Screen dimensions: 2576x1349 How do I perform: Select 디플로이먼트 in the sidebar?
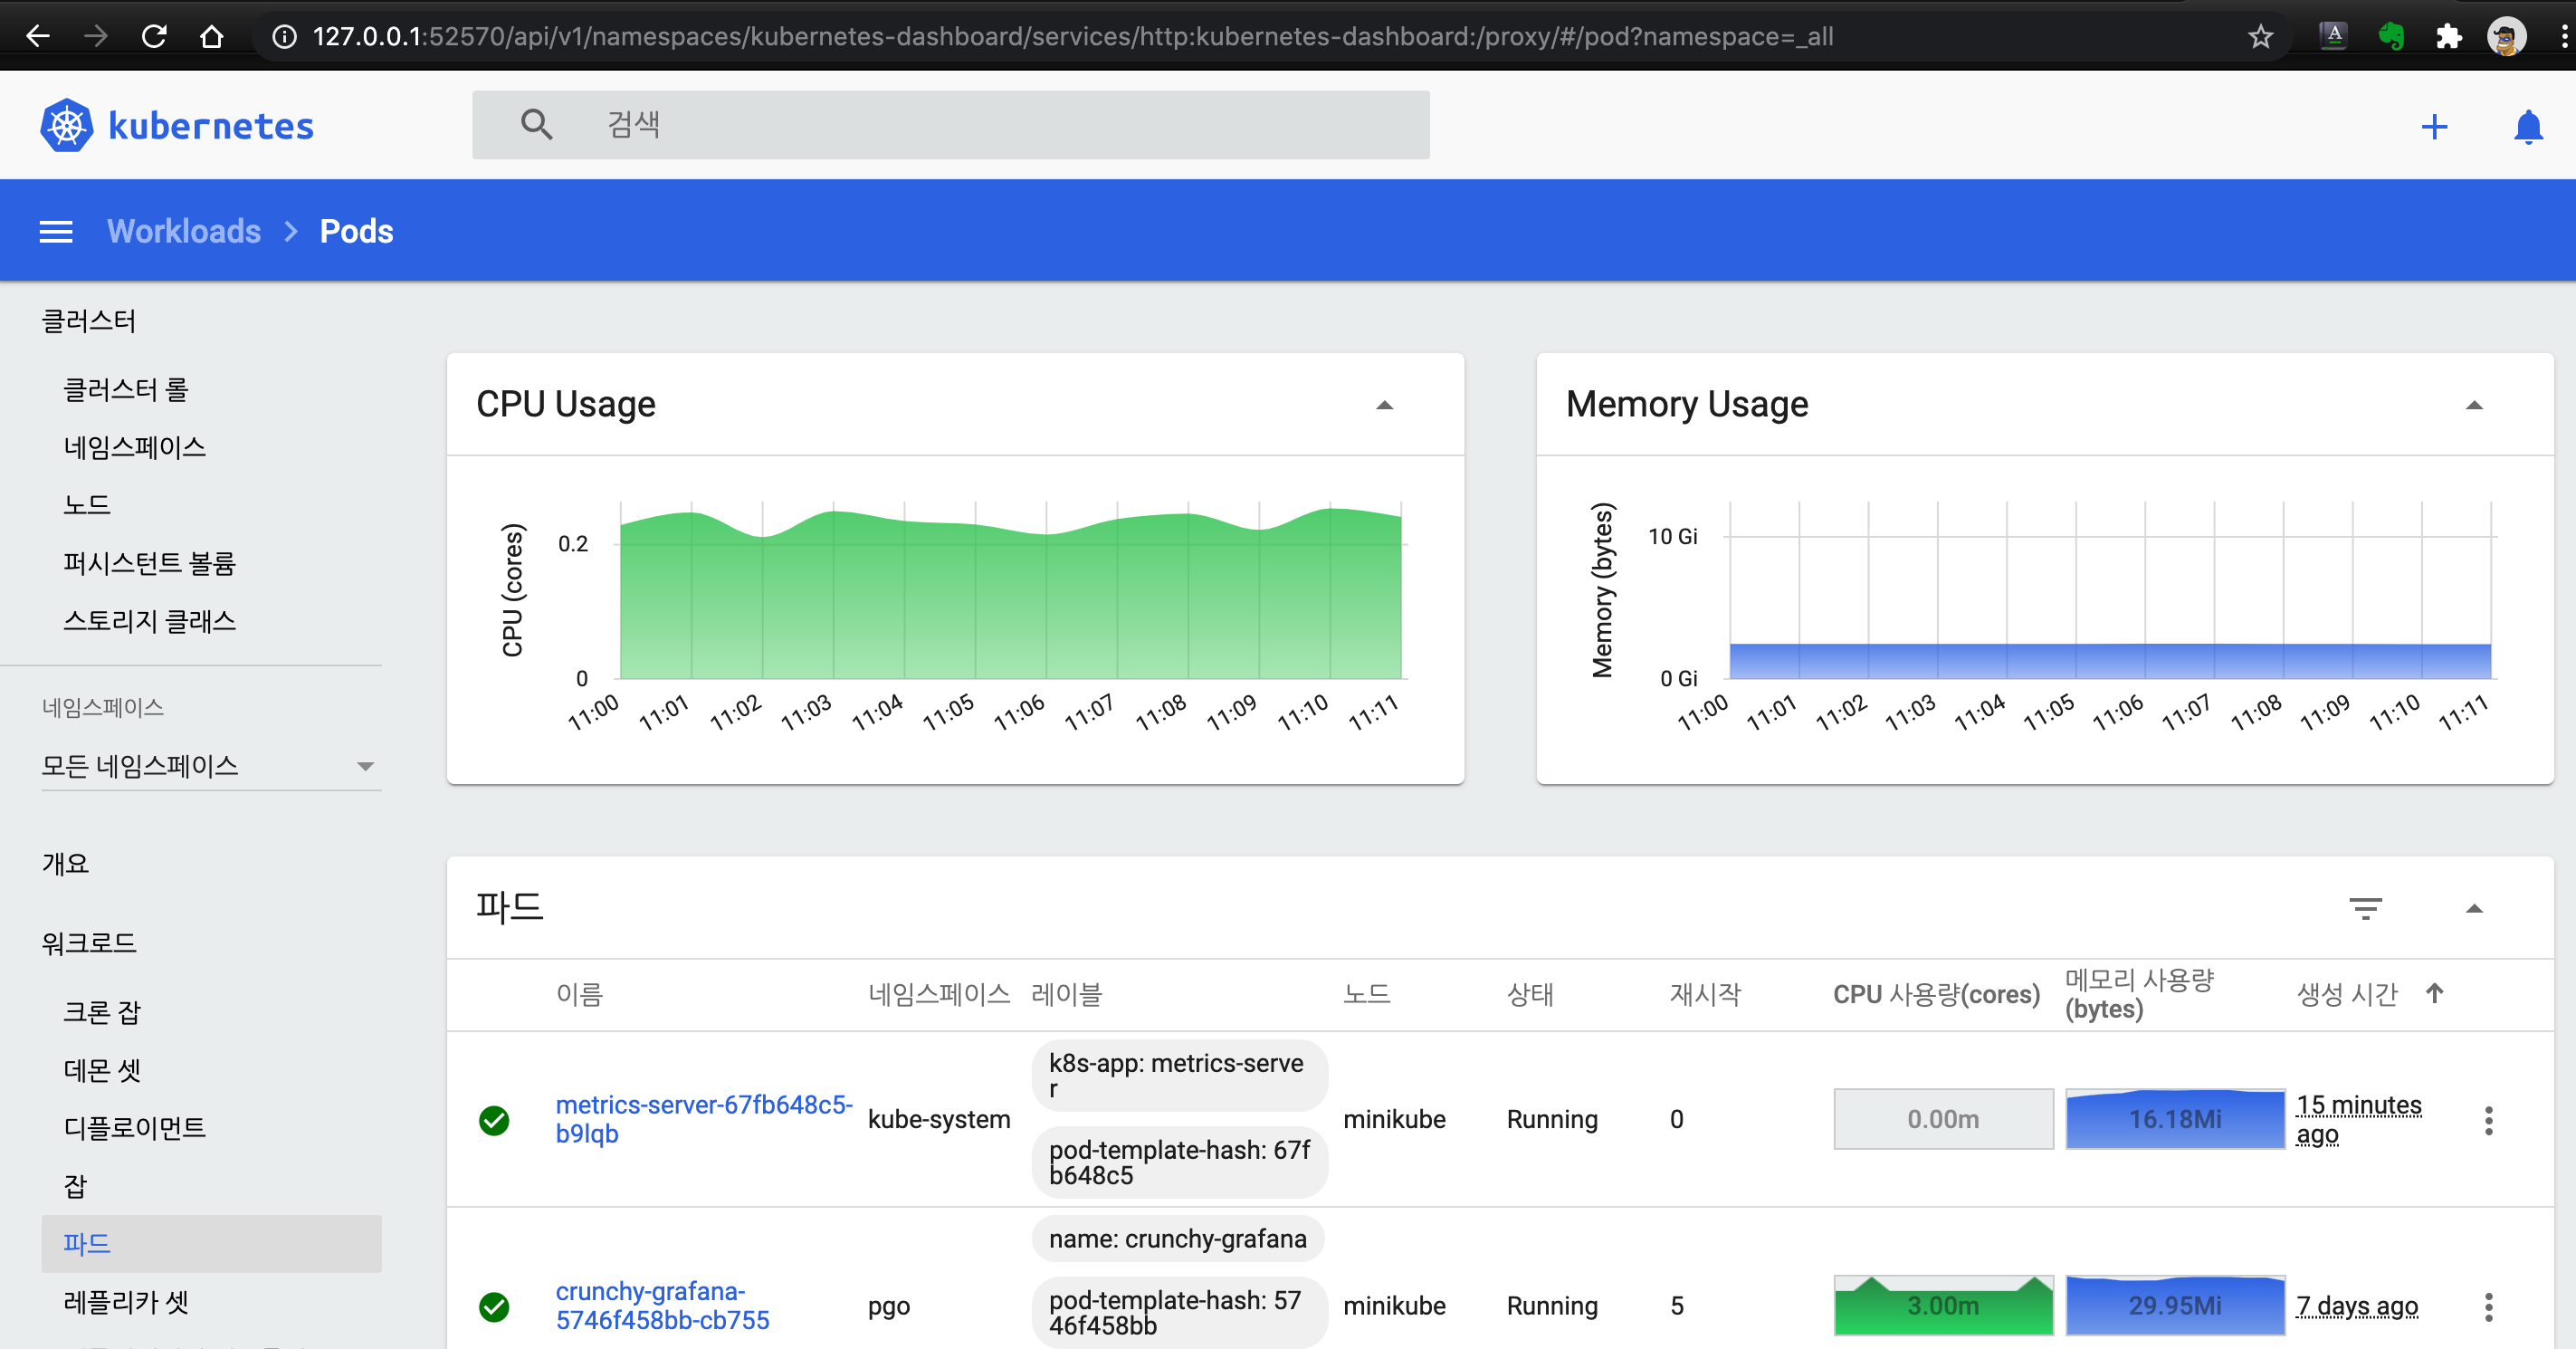tap(135, 1128)
